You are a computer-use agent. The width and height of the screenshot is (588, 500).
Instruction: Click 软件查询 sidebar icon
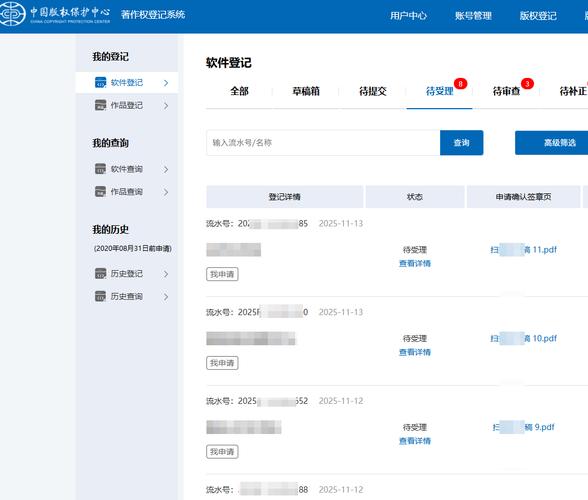click(100, 169)
